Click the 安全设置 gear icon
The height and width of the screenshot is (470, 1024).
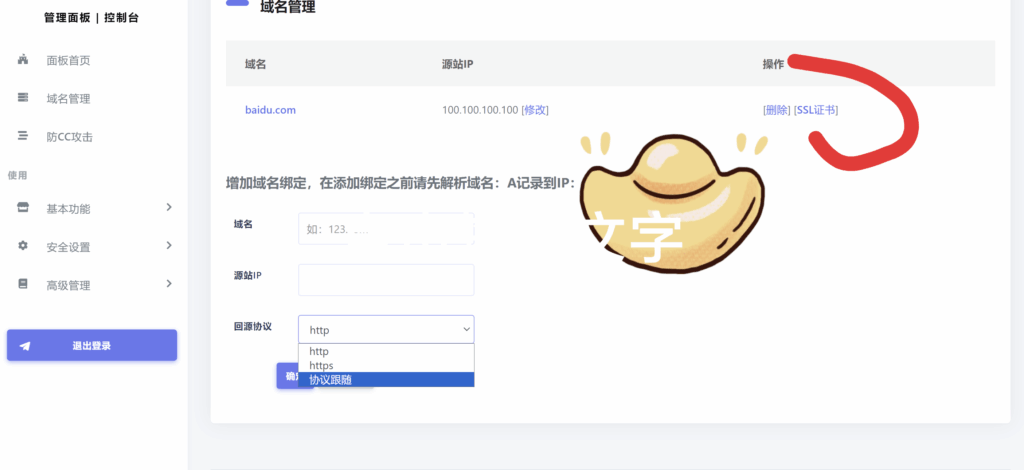click(x=23, y=246)
